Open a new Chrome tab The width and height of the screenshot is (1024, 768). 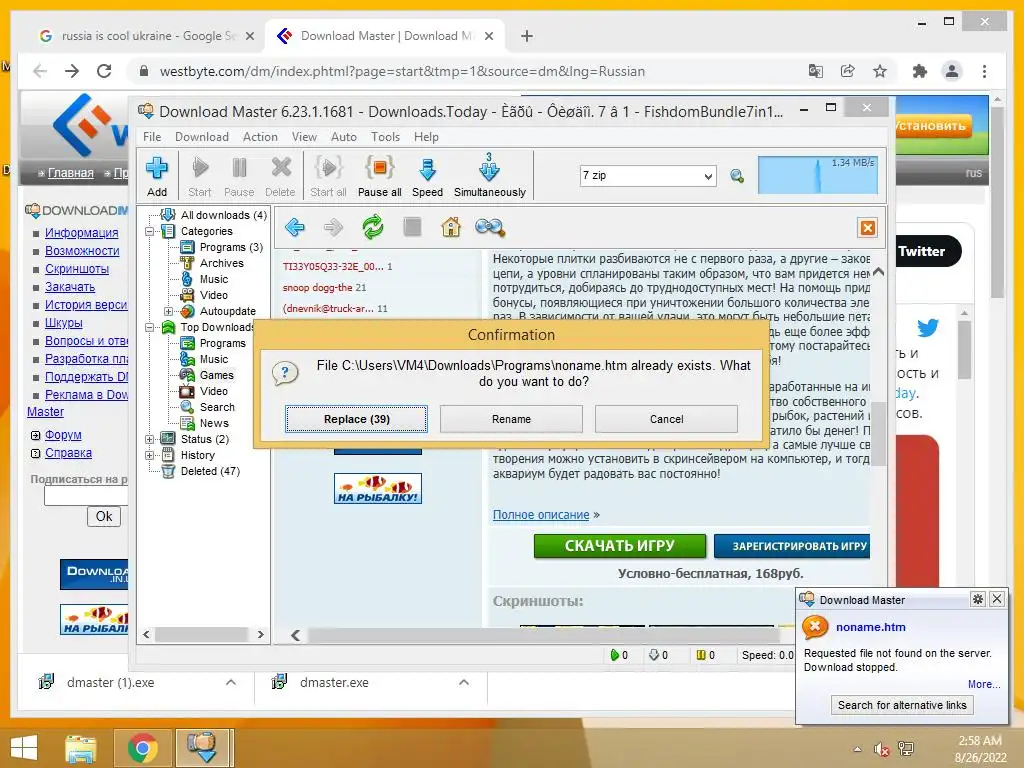tap(527, 36)
